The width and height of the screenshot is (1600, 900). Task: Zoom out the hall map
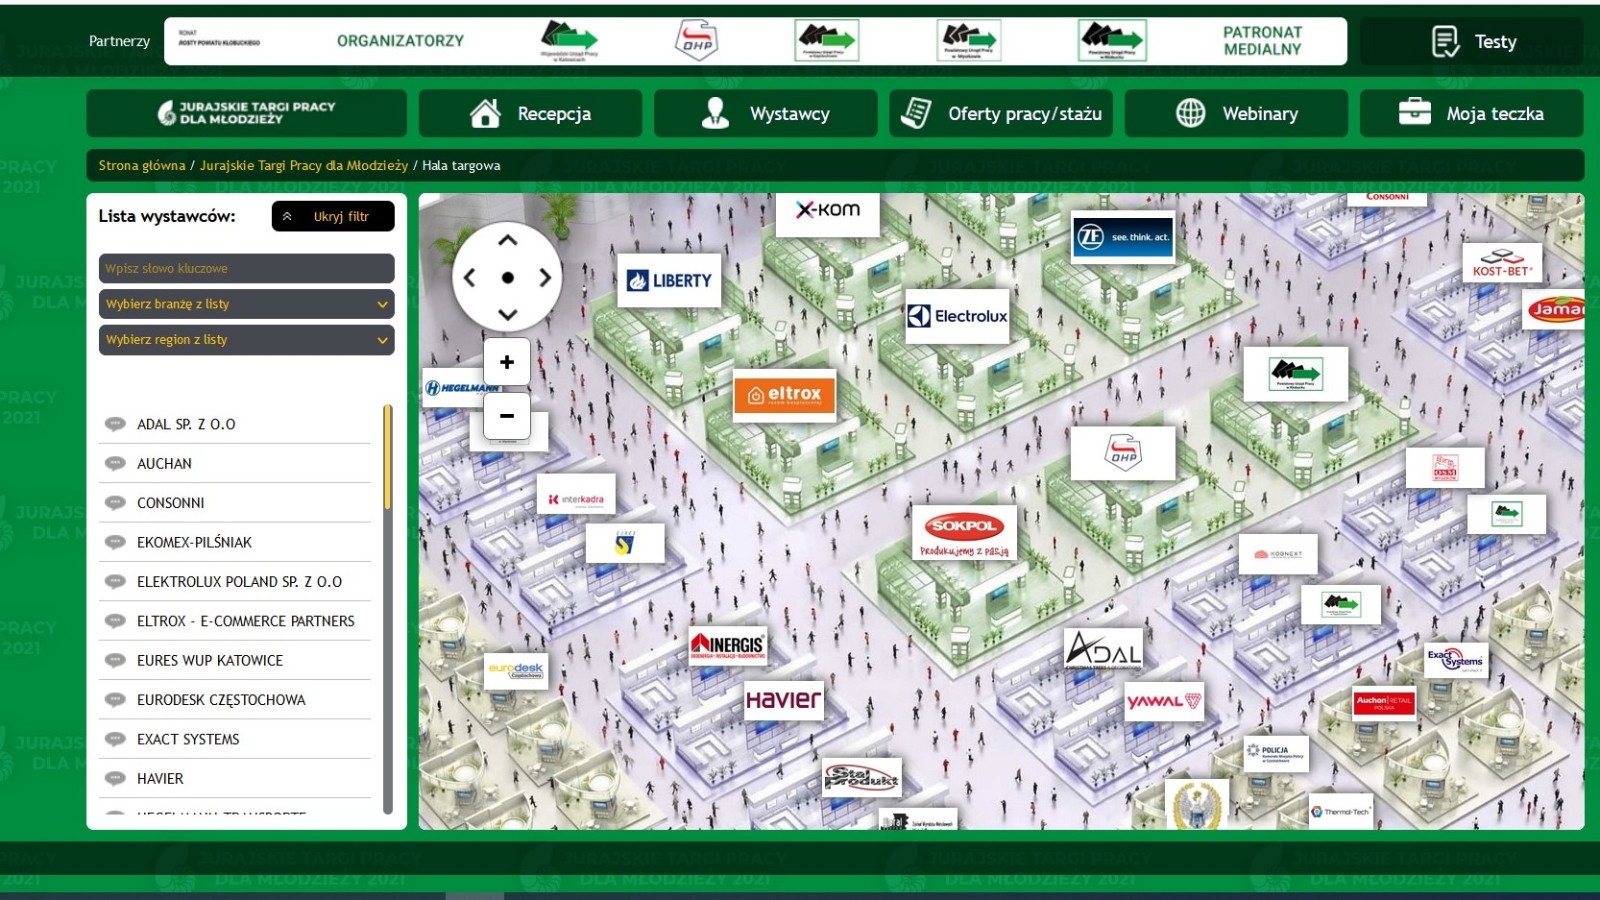tap(507, 416)
